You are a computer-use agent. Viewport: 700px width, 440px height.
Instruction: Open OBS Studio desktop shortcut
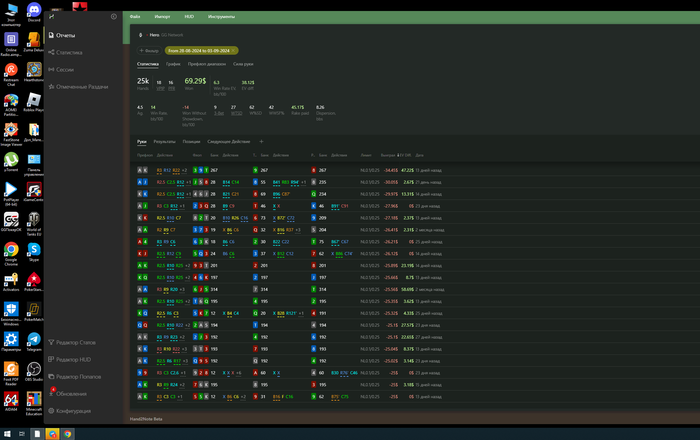(34, 372)
